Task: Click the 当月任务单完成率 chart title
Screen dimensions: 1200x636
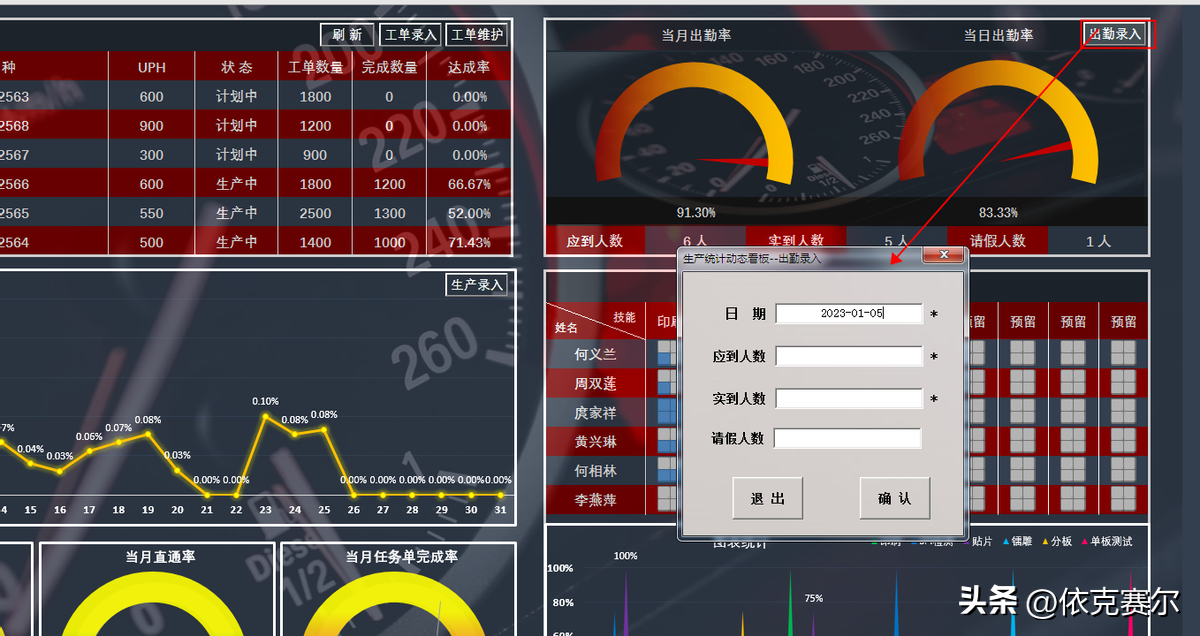Action: [402, 556]
